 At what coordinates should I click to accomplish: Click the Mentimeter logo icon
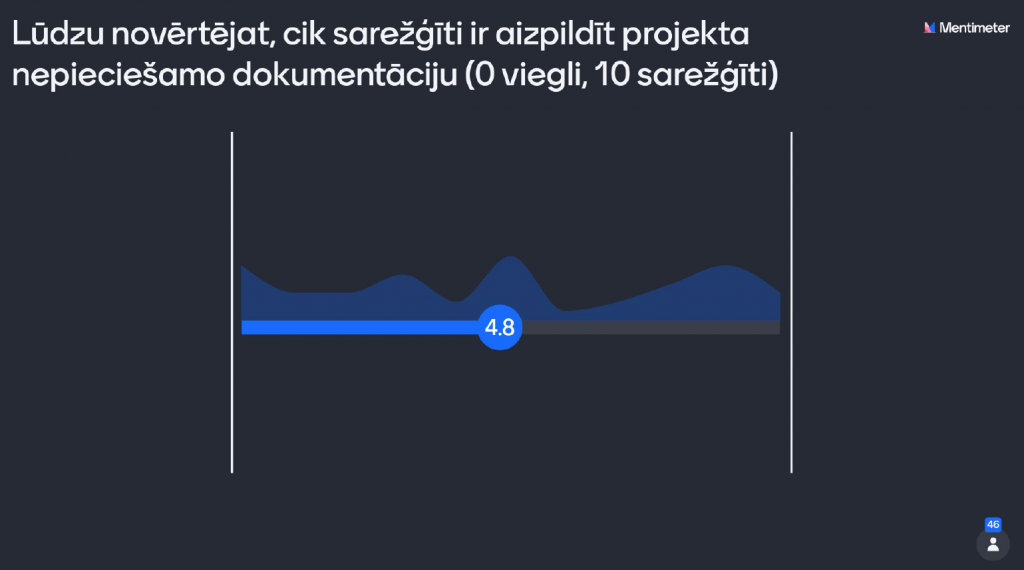point(930,28)
